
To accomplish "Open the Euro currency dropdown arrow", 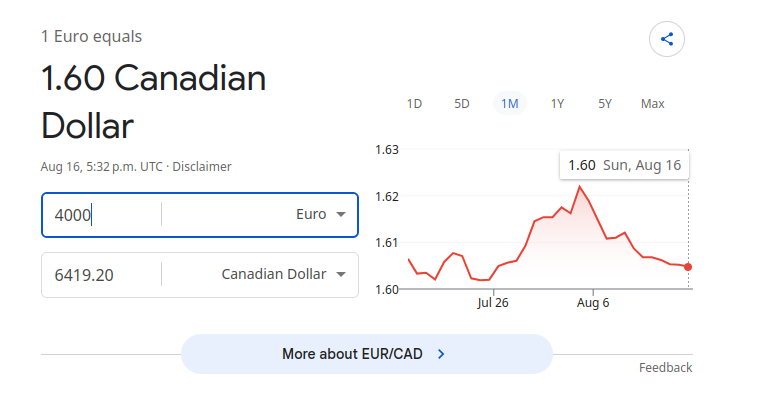I will [341, 214].
